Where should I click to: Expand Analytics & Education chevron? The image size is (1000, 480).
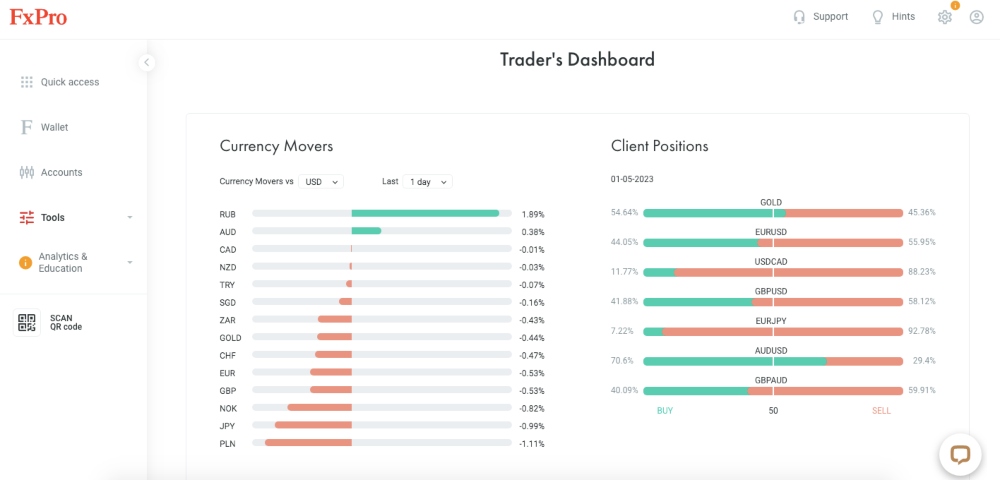click(130, 263)
